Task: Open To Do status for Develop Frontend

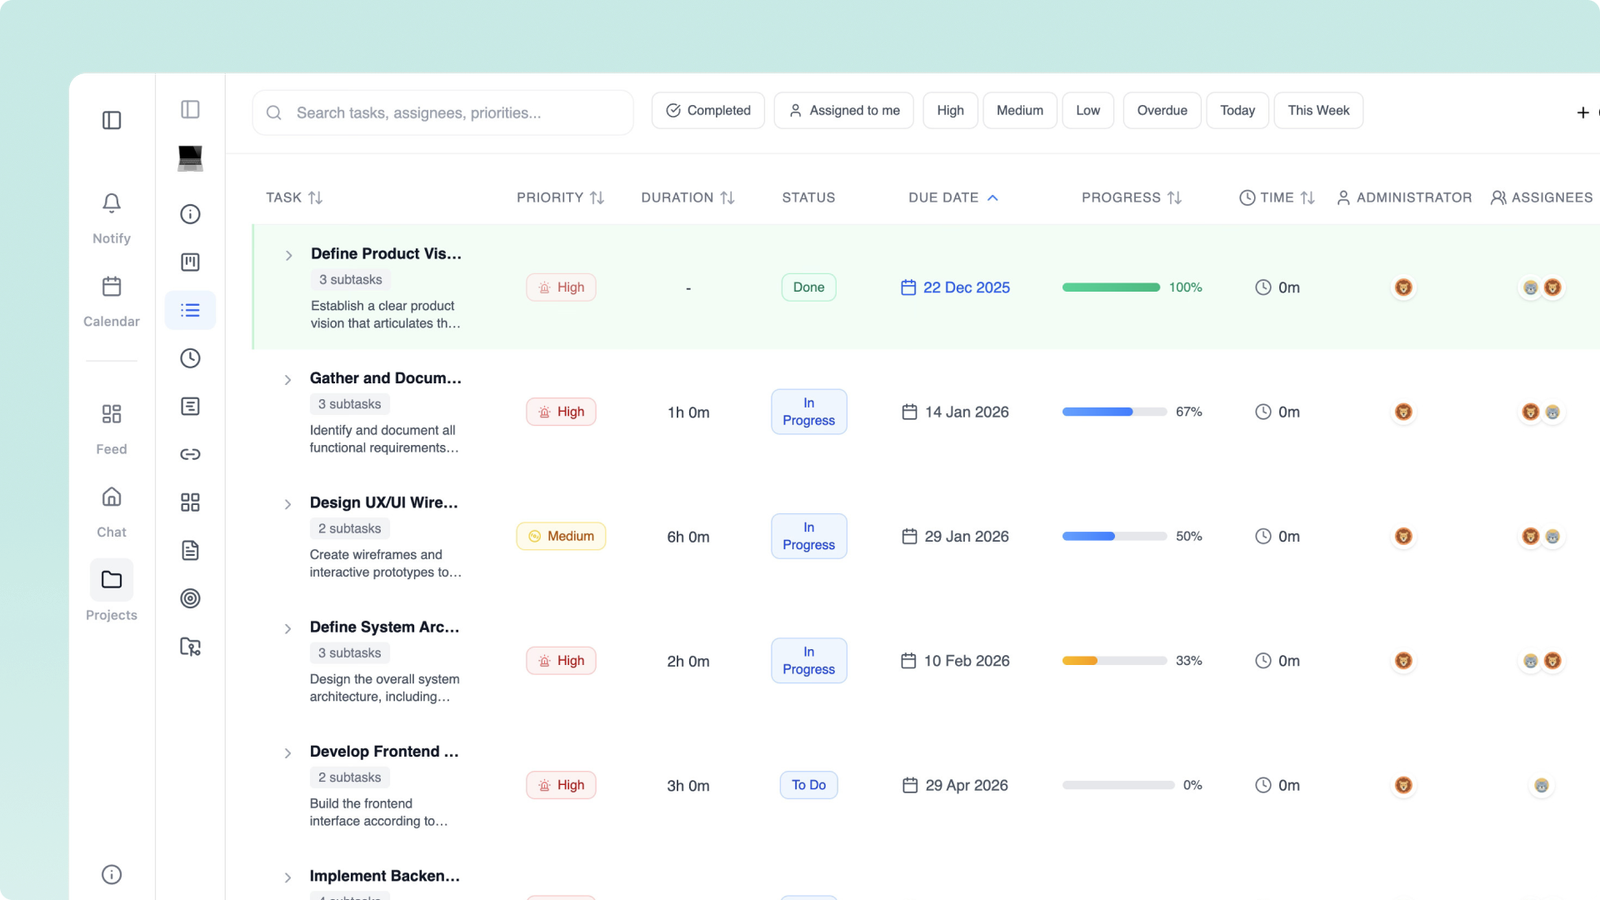Action: pyautogui.click(x=809, y=785)
